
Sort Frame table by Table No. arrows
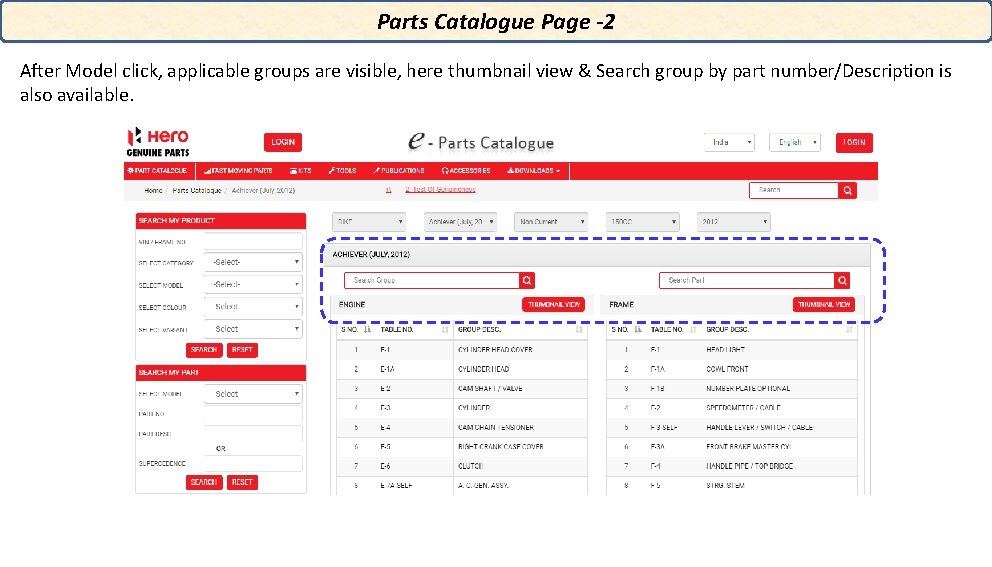coord(693,330)
